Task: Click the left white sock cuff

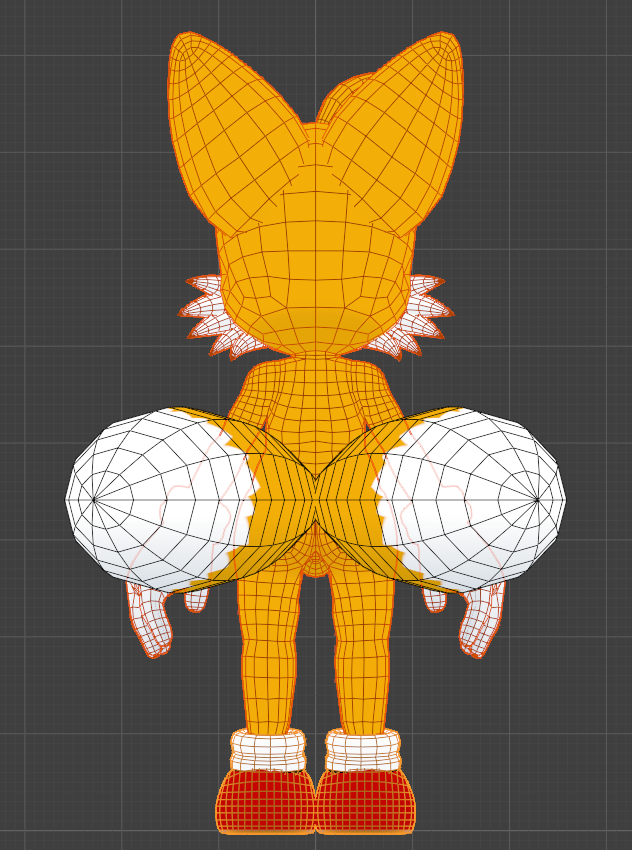Action: pyautogui.click(x=268, y=750)
